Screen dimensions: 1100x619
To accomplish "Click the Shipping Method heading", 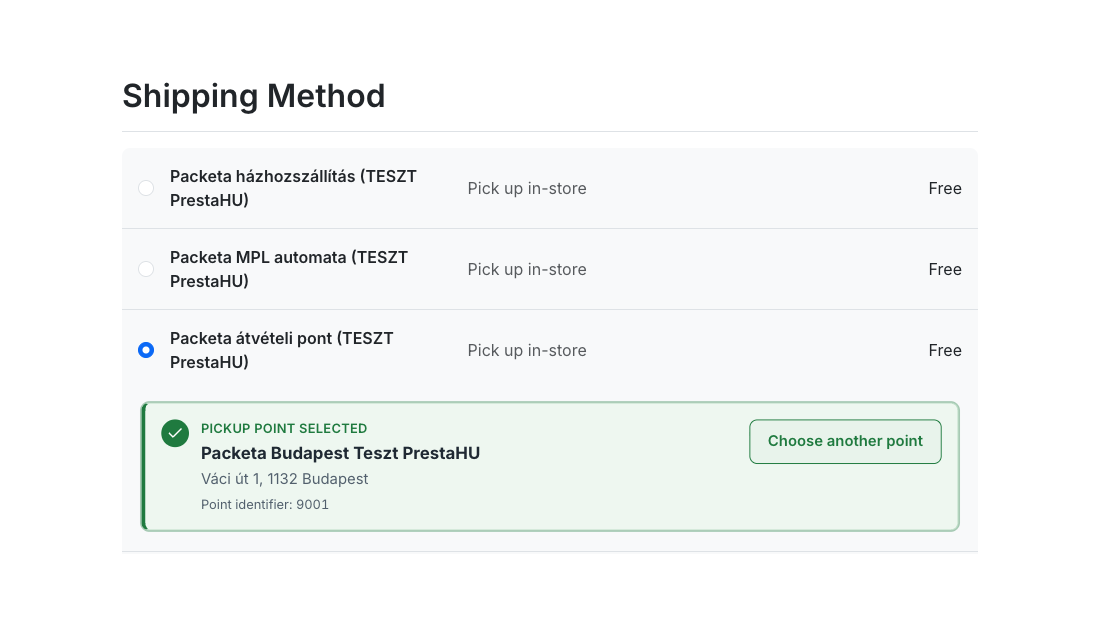I will pyautogui.click(x=254, y=96).
